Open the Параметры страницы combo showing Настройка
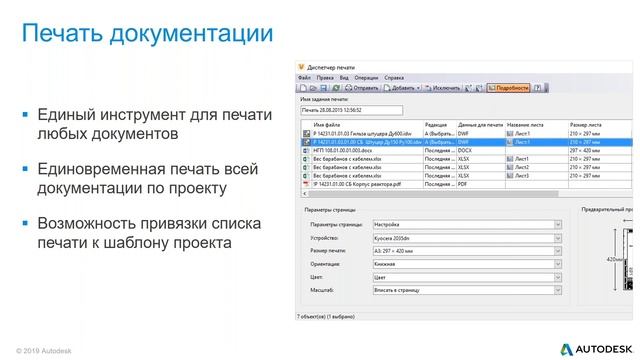Viewport: 640px width, 360px height. point(467,224)
